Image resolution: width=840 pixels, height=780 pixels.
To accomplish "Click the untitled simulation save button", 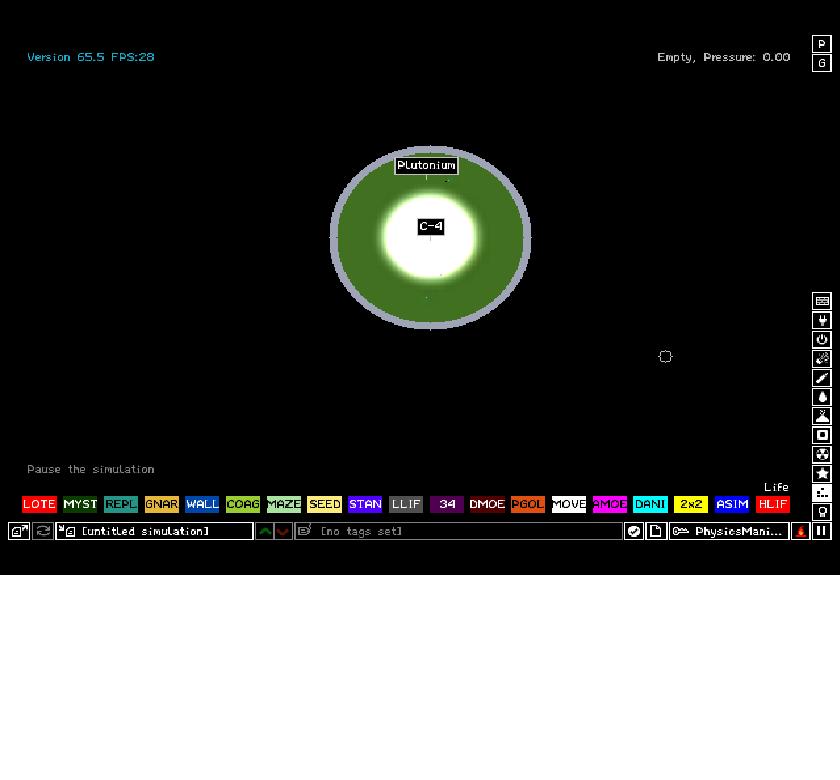I will pyautogui.click(x=154, y=531).
